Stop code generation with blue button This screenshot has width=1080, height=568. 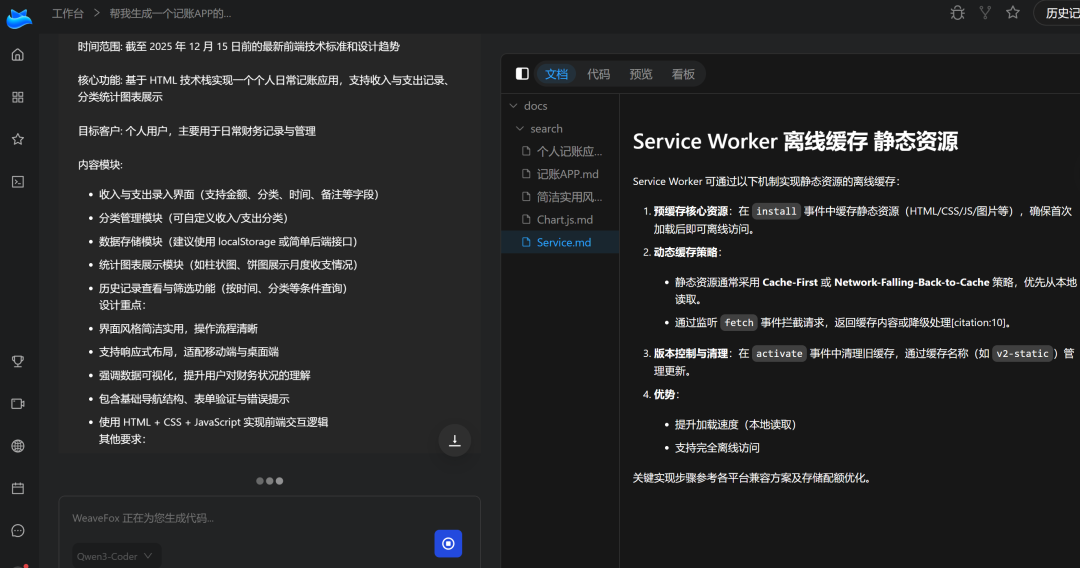[x=448, y=543]
